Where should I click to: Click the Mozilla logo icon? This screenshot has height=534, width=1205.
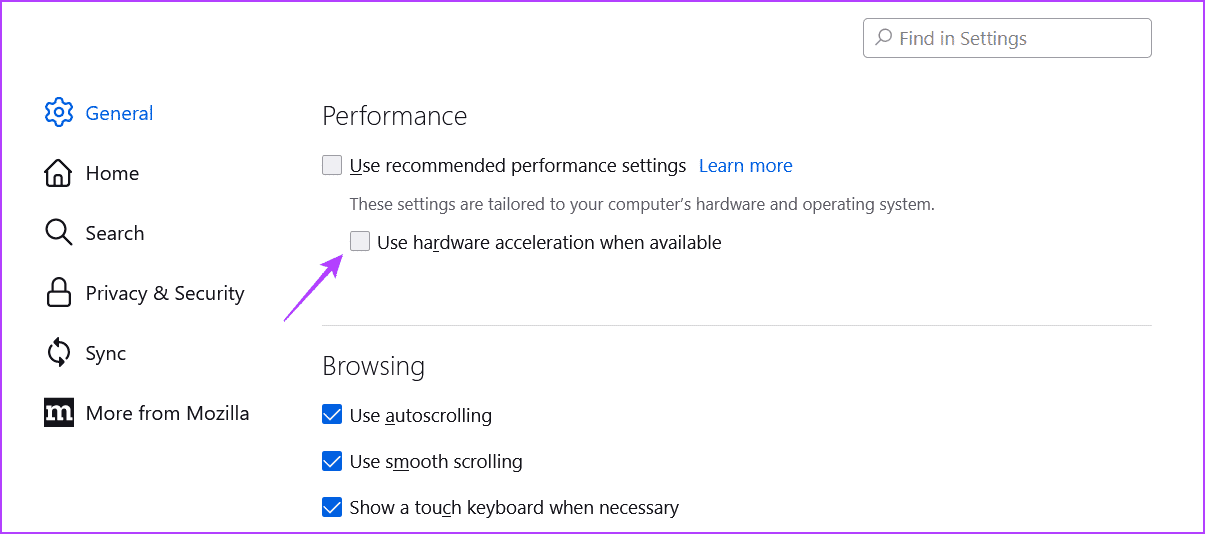point(59,413)
